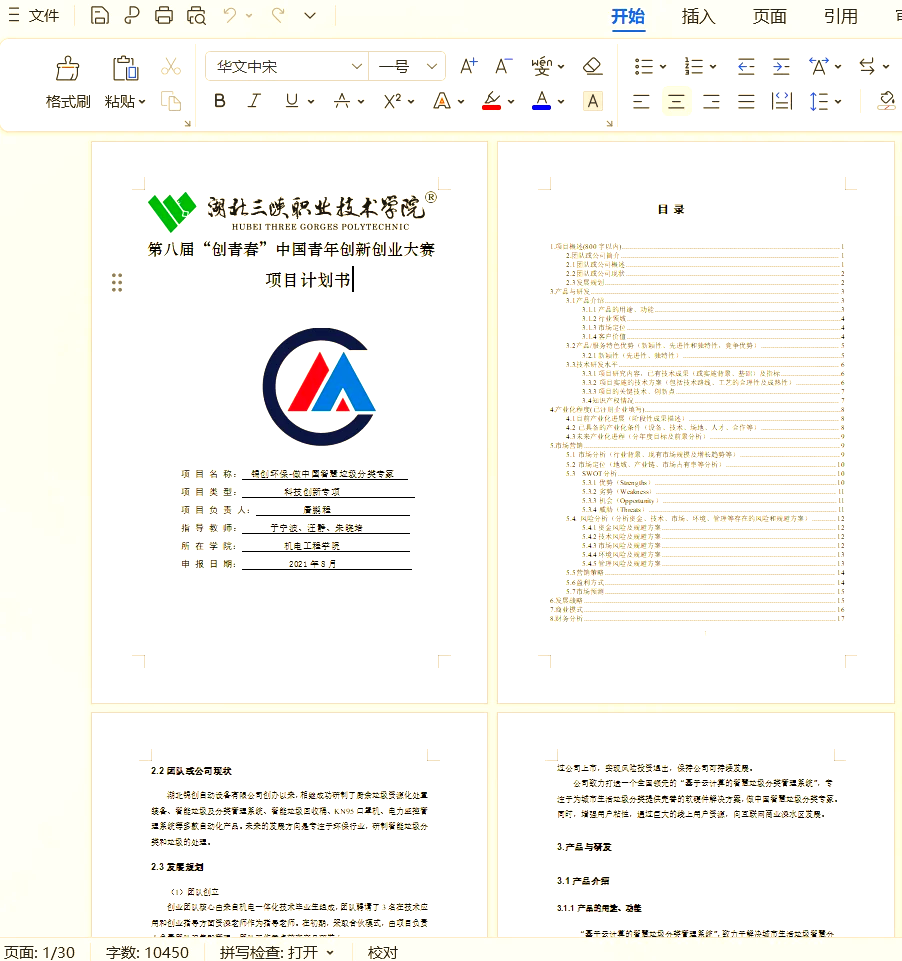This screenshot has height=961, width=902.
Task: Increase font size with A+ icon
Action: [469, 66]
